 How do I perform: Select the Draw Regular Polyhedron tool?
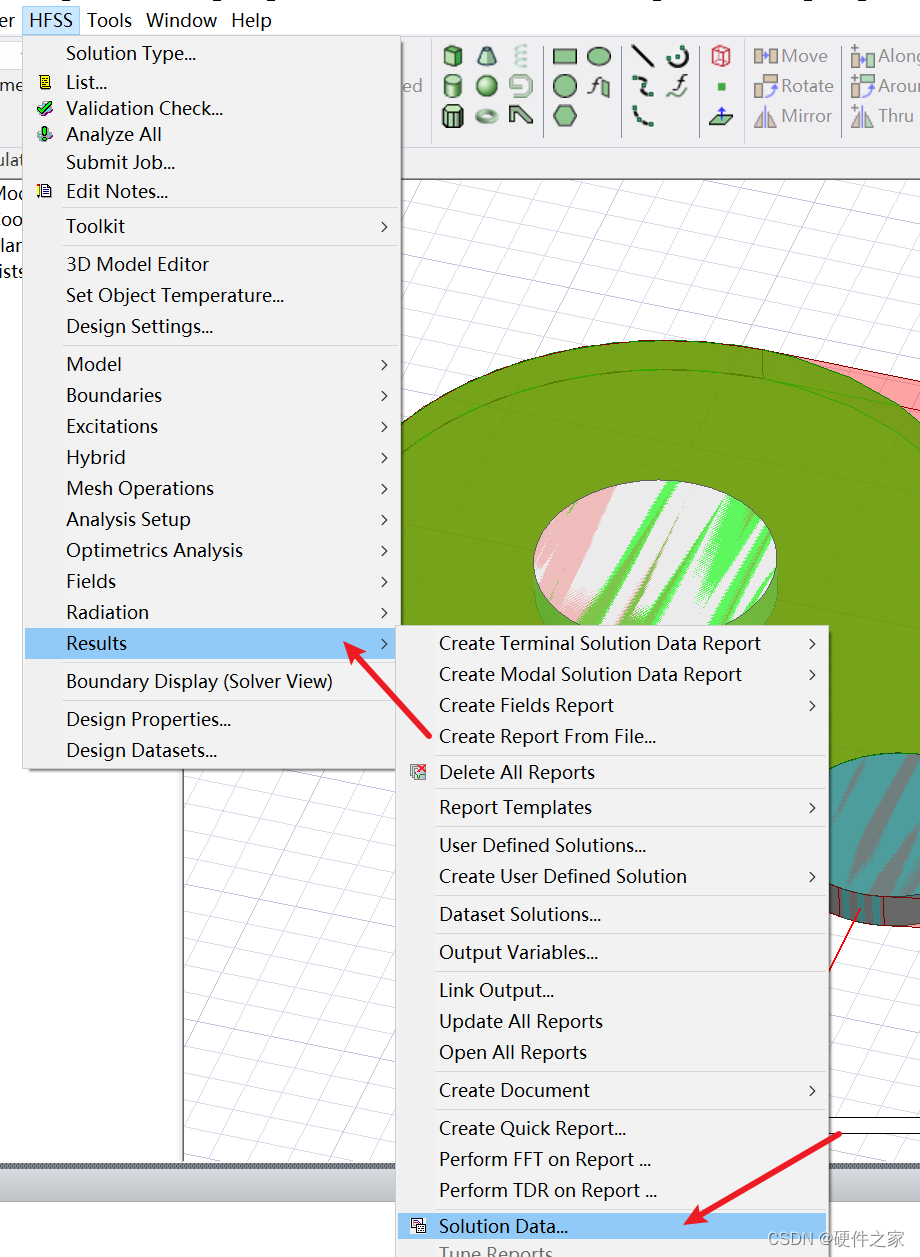[x=453, y=116]
